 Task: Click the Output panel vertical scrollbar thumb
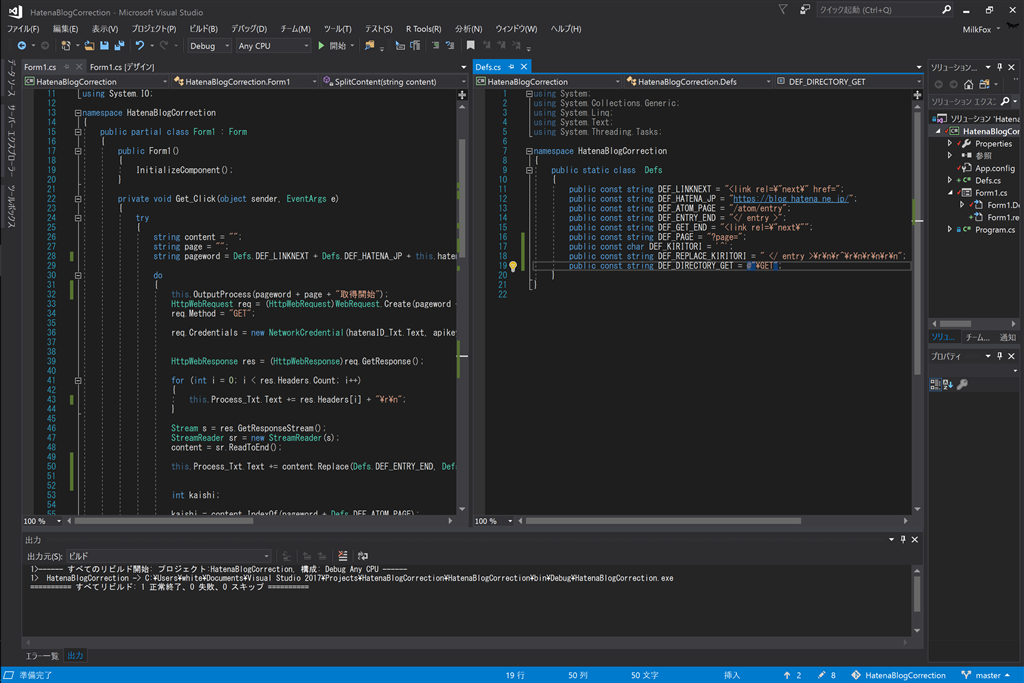click(x=917, y=593)
